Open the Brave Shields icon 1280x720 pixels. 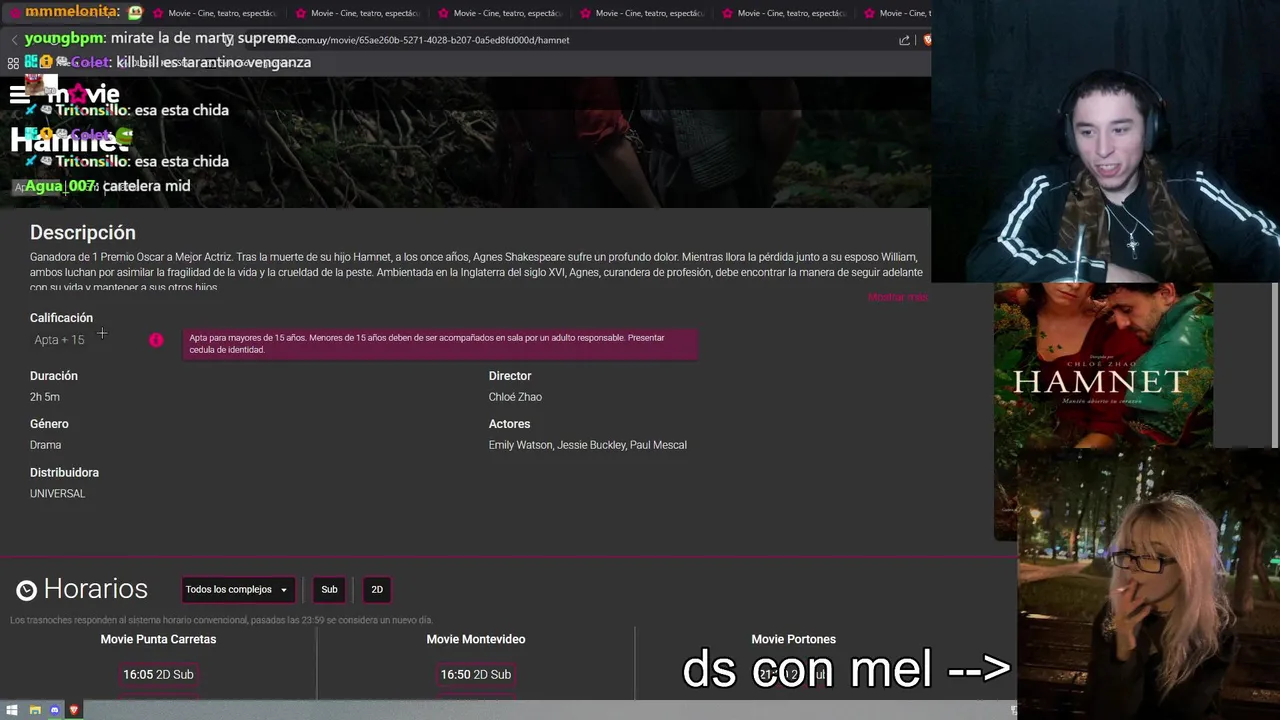927,40
